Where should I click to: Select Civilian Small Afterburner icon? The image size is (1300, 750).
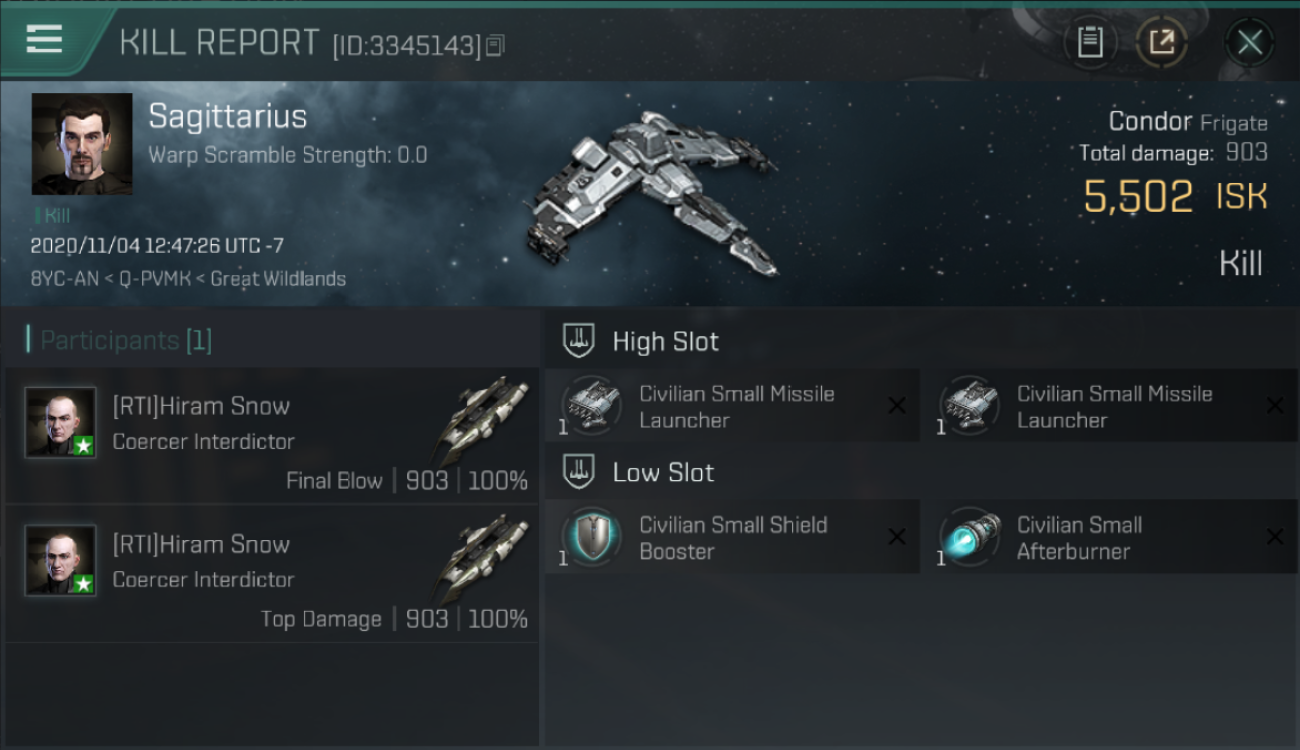969,537
